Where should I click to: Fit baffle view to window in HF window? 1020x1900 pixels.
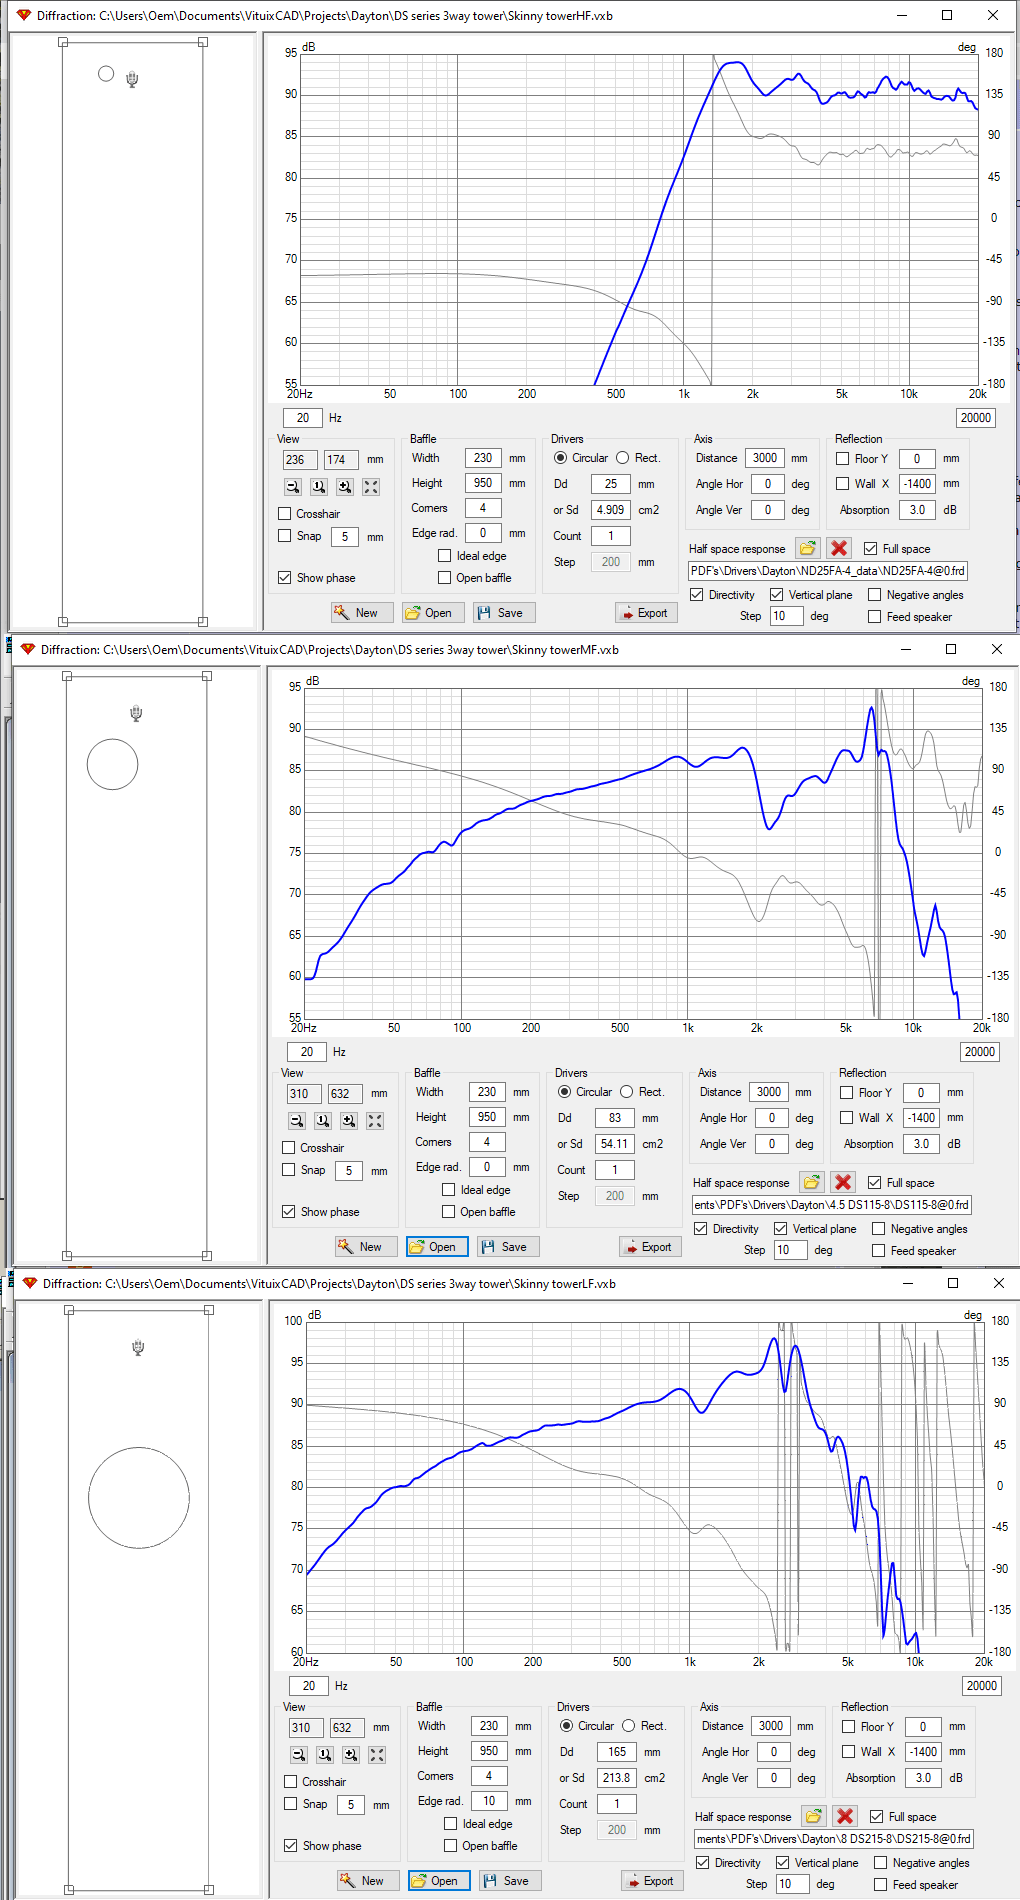[x=371, y=487]
